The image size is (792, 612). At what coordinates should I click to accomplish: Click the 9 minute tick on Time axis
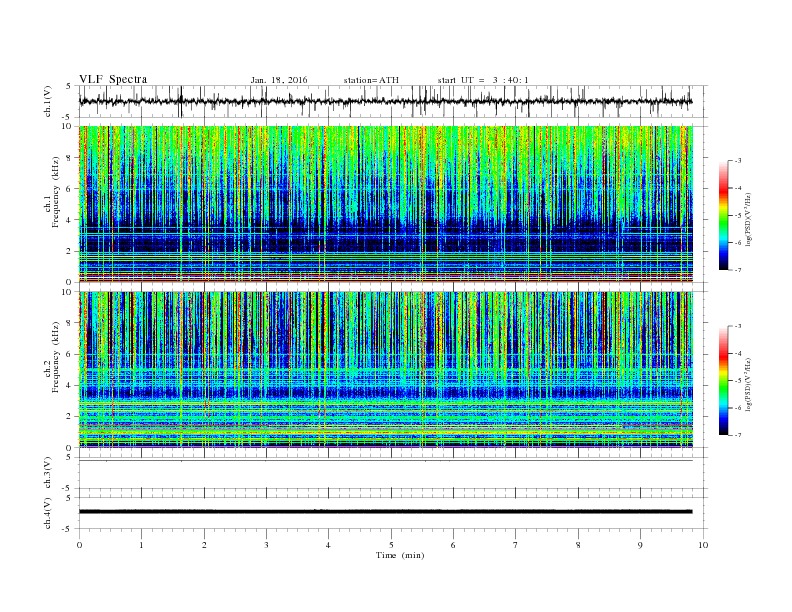(640, 545)
